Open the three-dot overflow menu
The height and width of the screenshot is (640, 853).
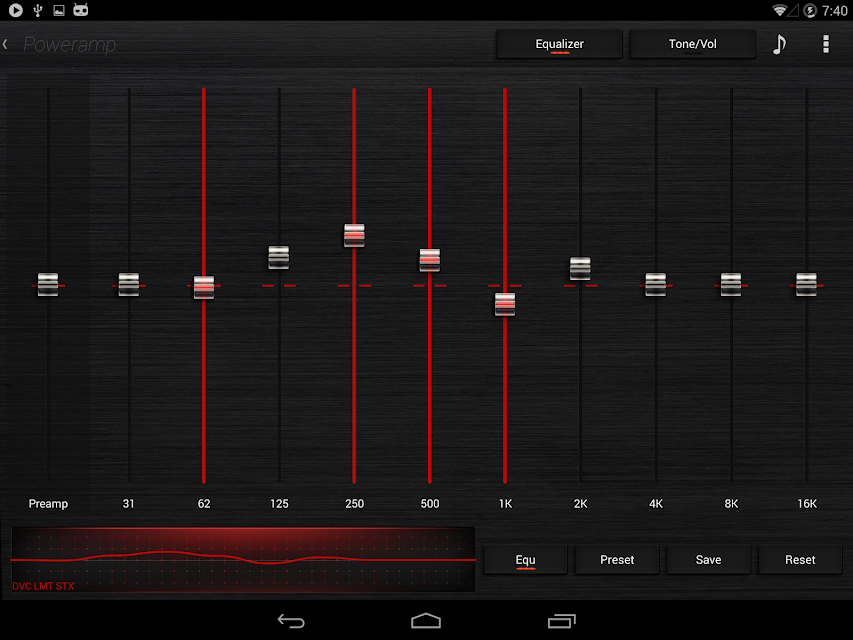tap(825, 44)
